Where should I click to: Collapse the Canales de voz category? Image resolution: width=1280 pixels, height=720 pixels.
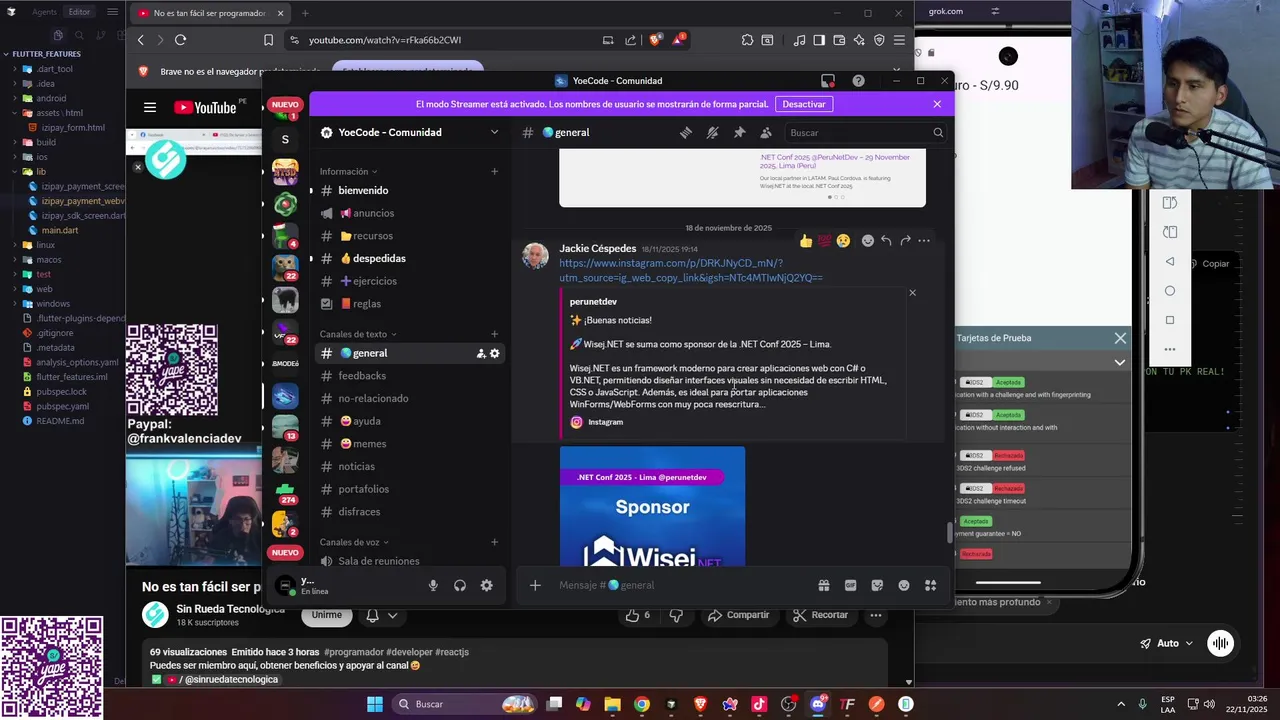tap(354, 542)
